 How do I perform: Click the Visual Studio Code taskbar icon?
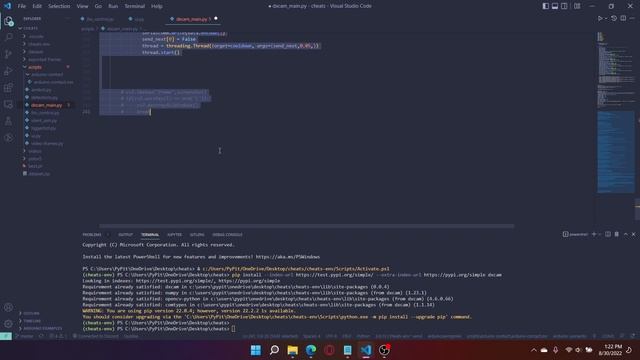[366, 350]
